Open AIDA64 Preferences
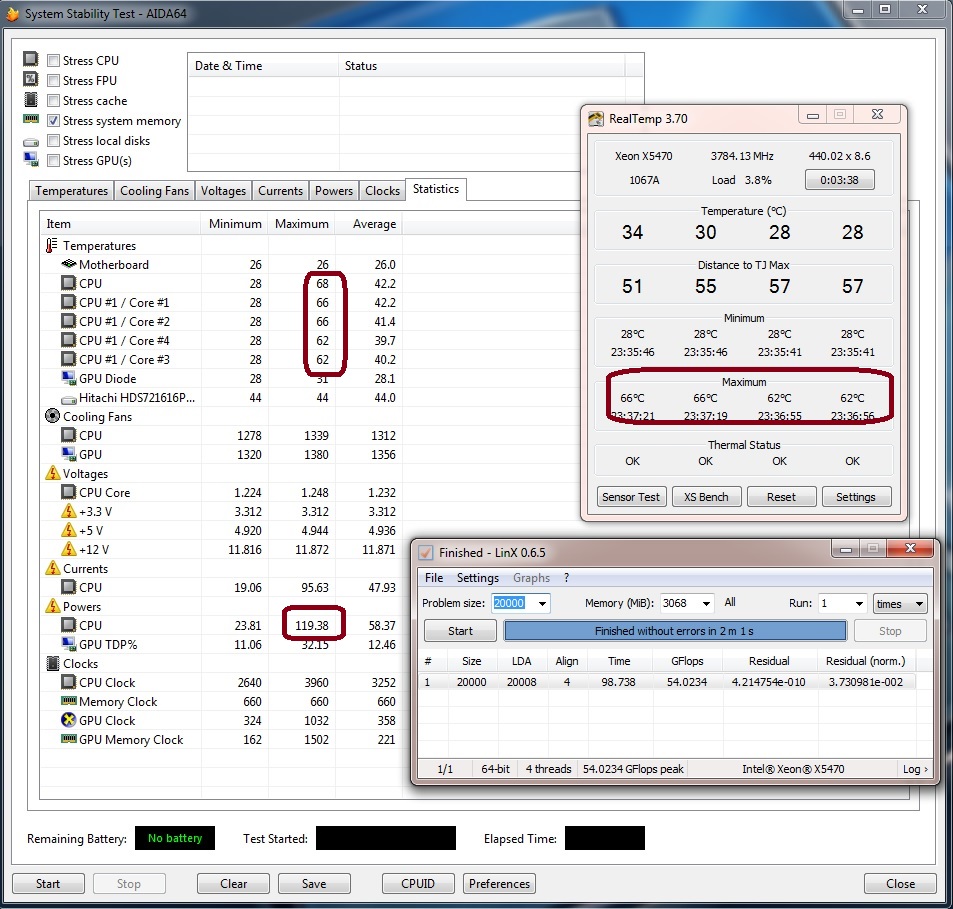This screenshot has width=953, height=909. pyautogui.click(x=499, y=883)
